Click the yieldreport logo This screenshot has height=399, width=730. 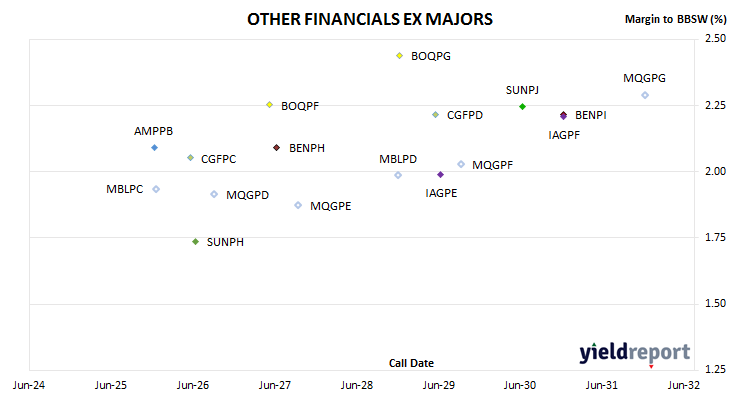pos(635,353)
